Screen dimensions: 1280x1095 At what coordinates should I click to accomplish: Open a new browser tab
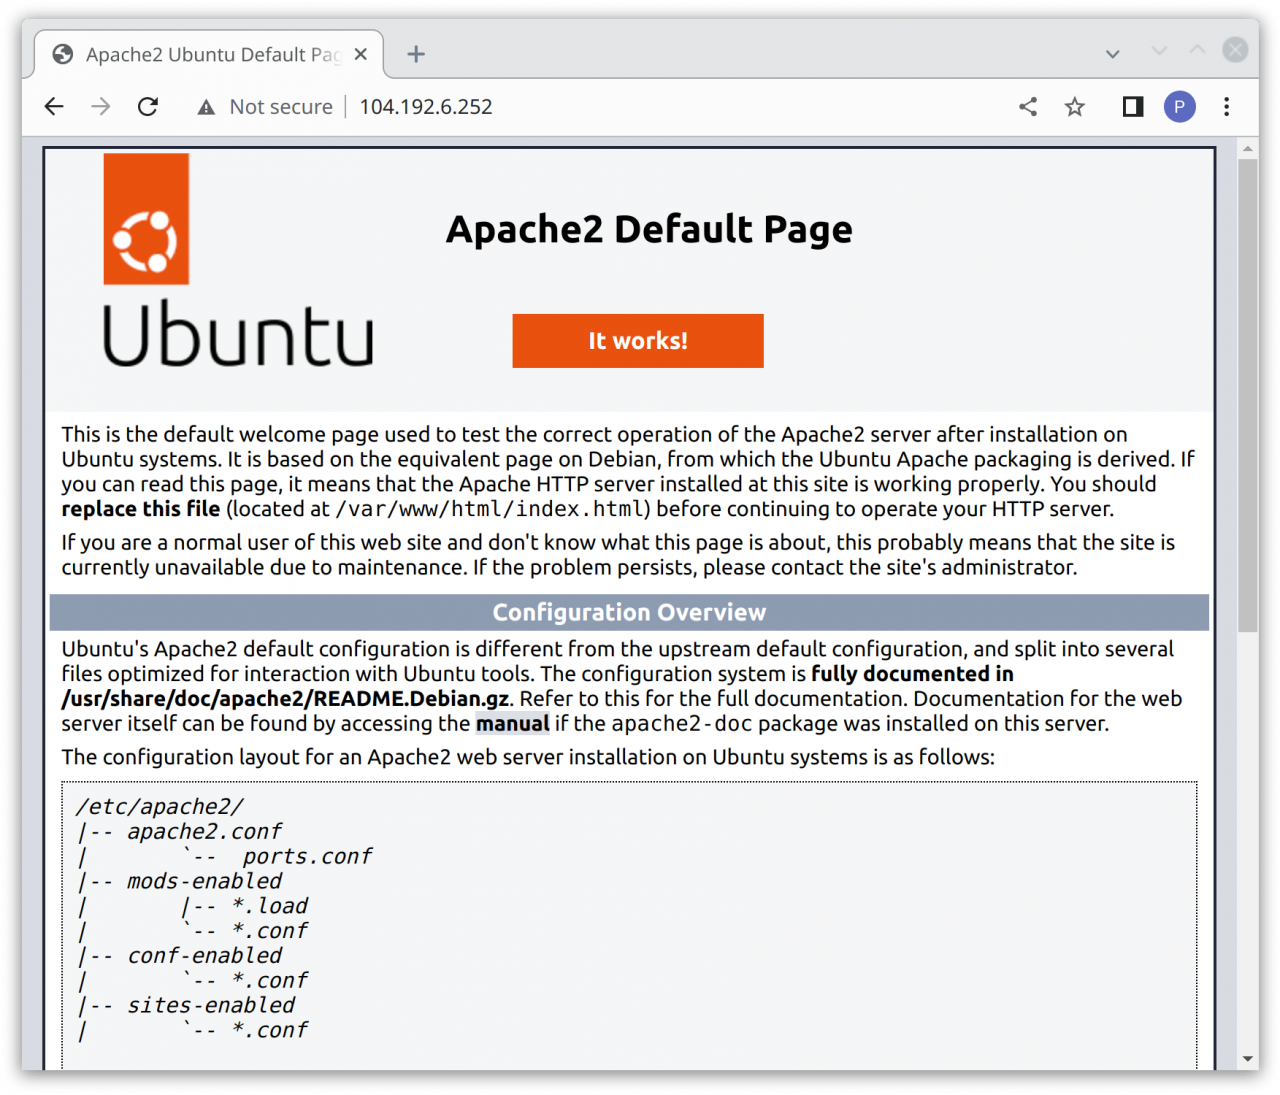pyautogui.click(x=415, y=54)
